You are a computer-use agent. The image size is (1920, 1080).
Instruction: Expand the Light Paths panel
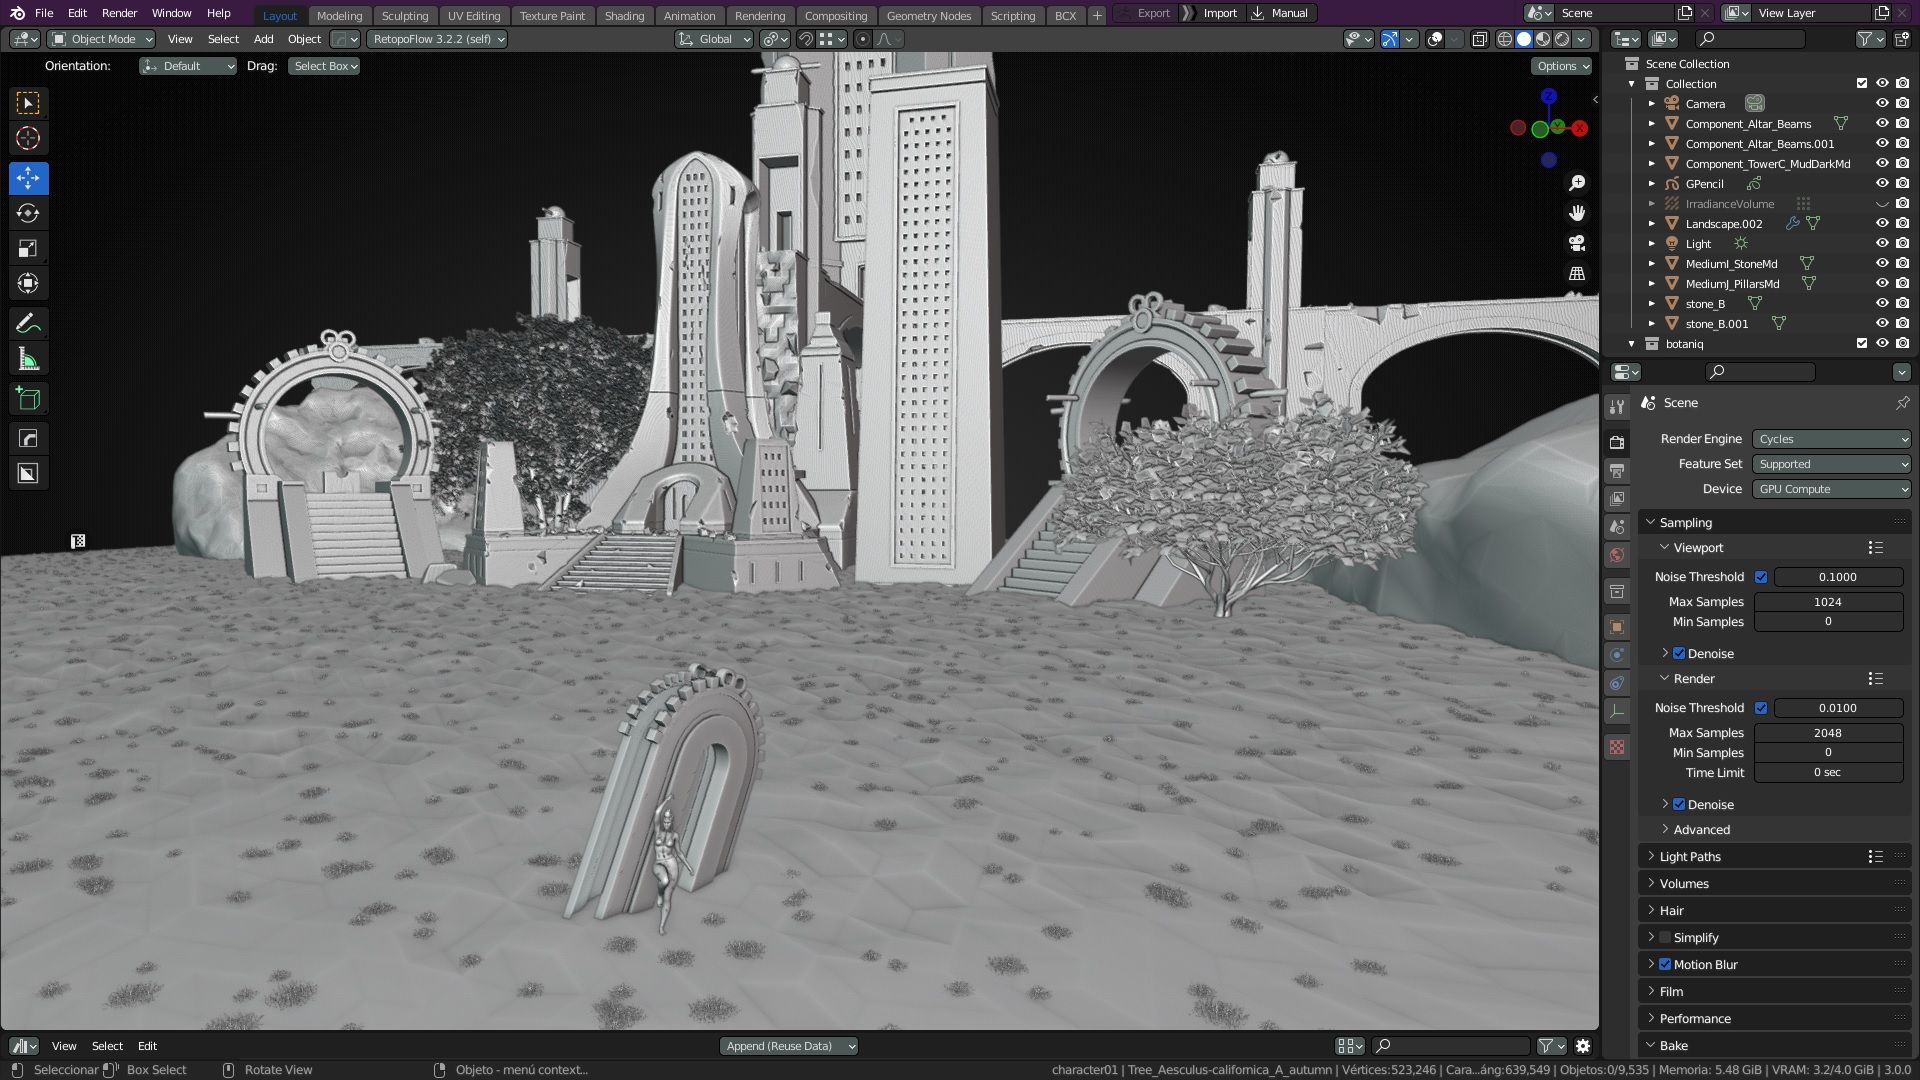coord(1690,857)
